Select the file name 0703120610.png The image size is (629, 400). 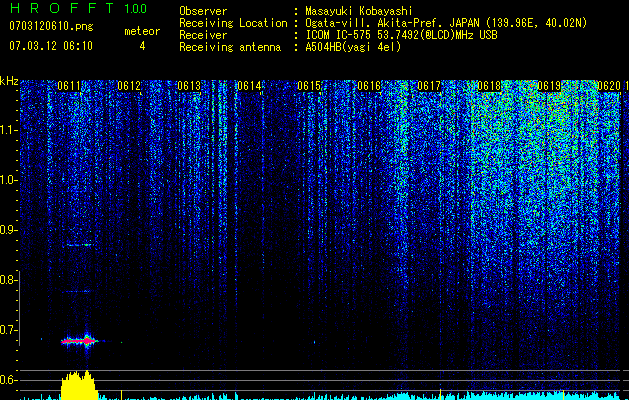coord(51,27)
